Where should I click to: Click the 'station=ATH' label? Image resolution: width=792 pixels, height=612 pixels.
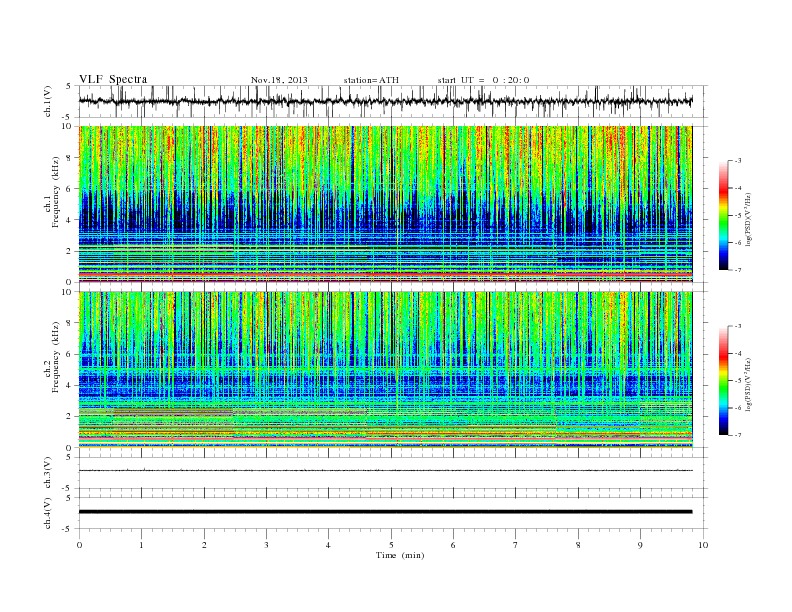(x=371, y=80)
